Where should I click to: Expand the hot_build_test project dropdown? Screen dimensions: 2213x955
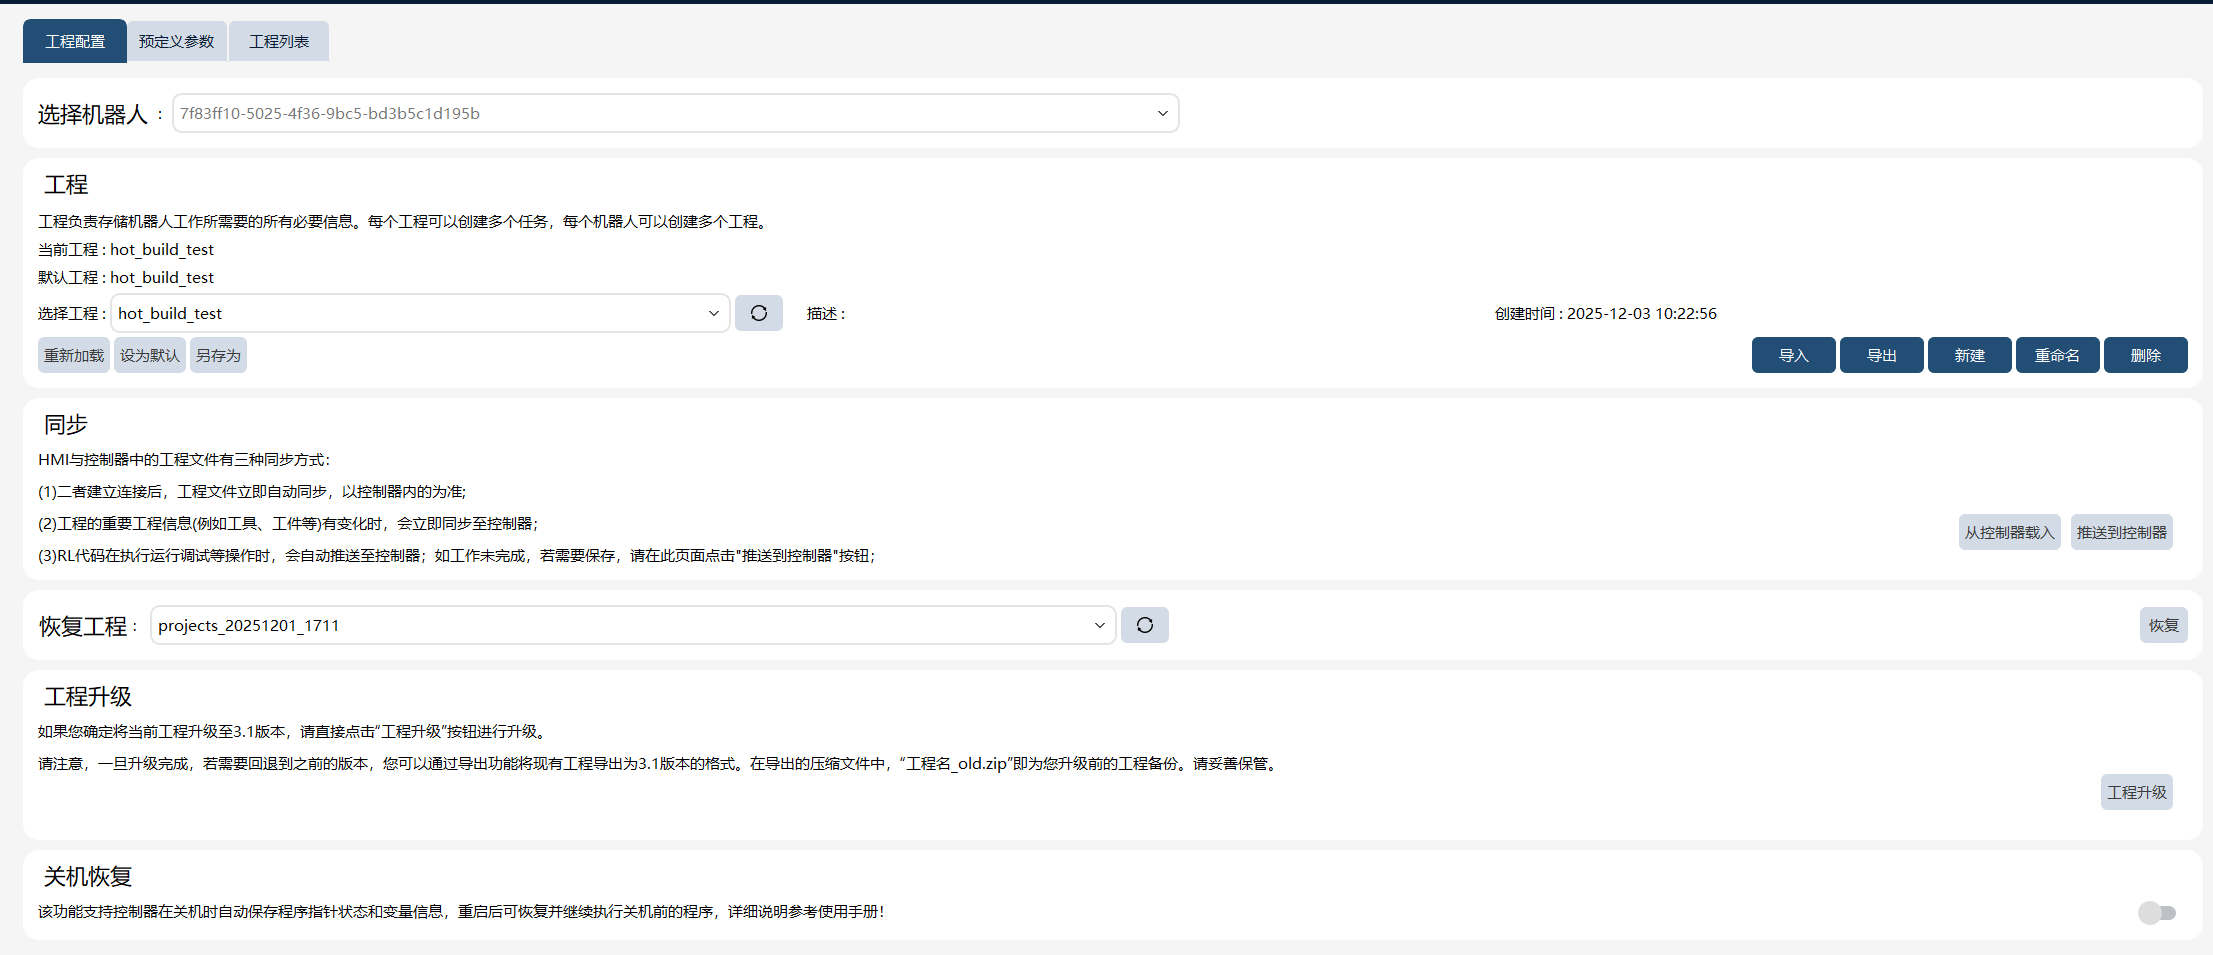420,313
